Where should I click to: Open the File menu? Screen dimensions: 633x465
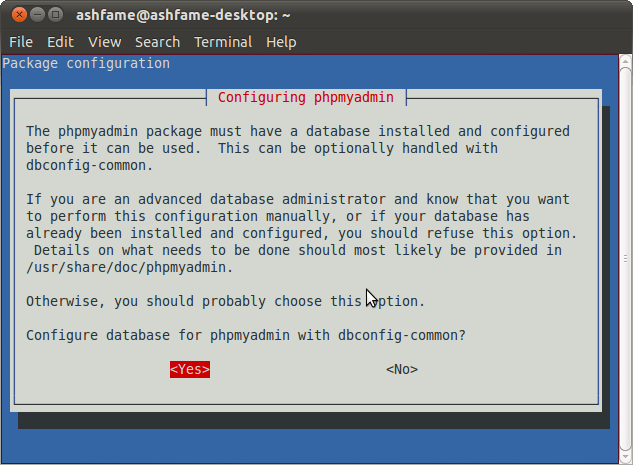click(x=21, y=42)
